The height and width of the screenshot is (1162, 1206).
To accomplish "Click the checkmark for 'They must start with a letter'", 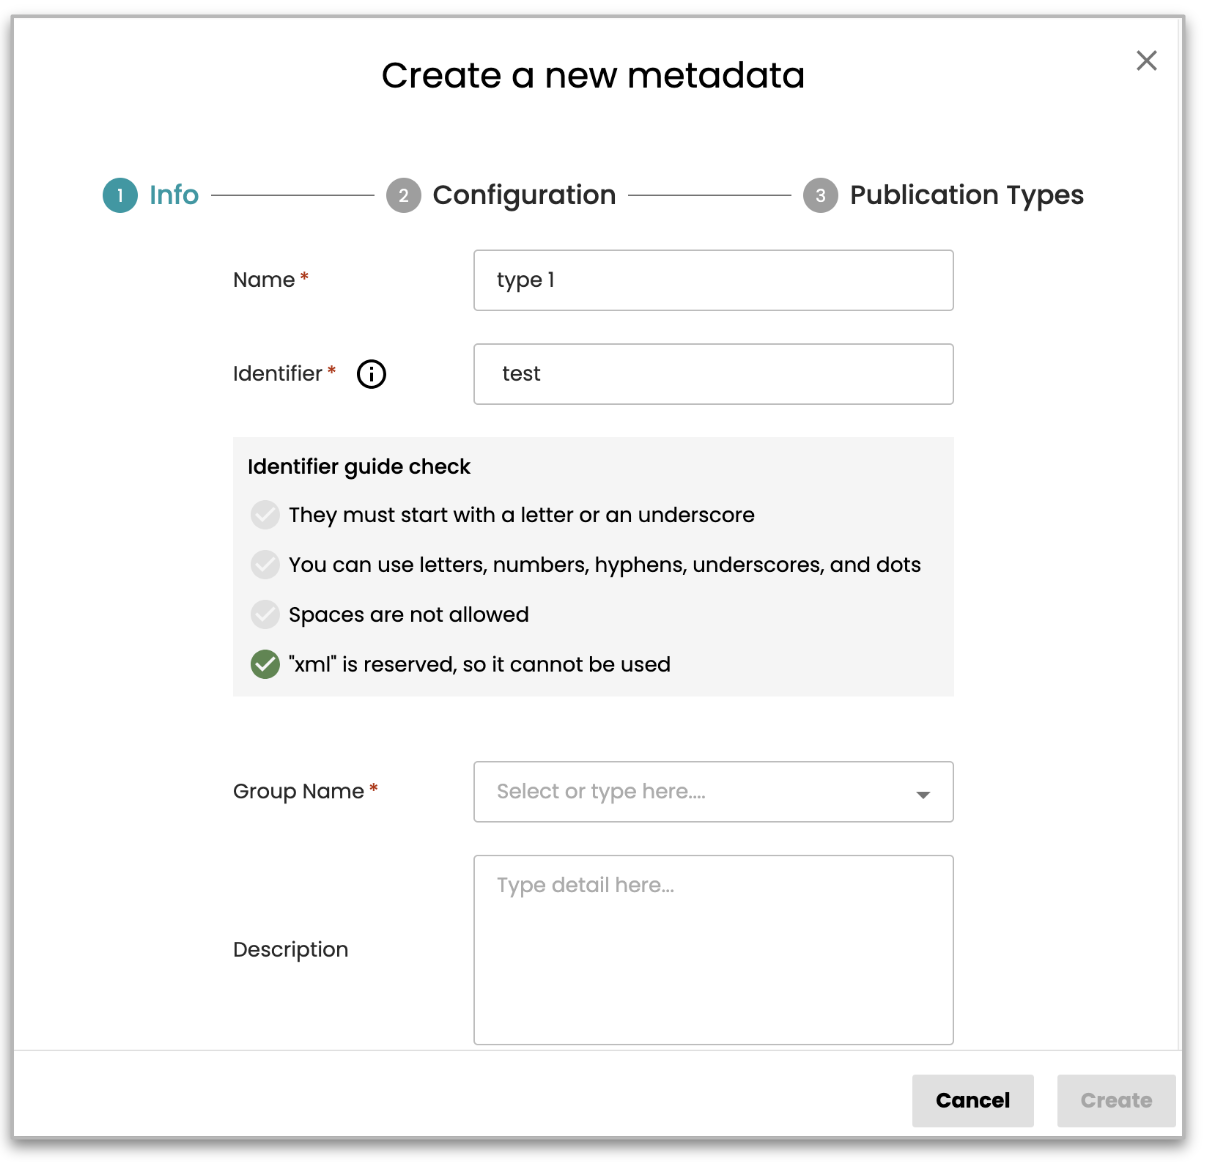I will click(x=265, y=515).
